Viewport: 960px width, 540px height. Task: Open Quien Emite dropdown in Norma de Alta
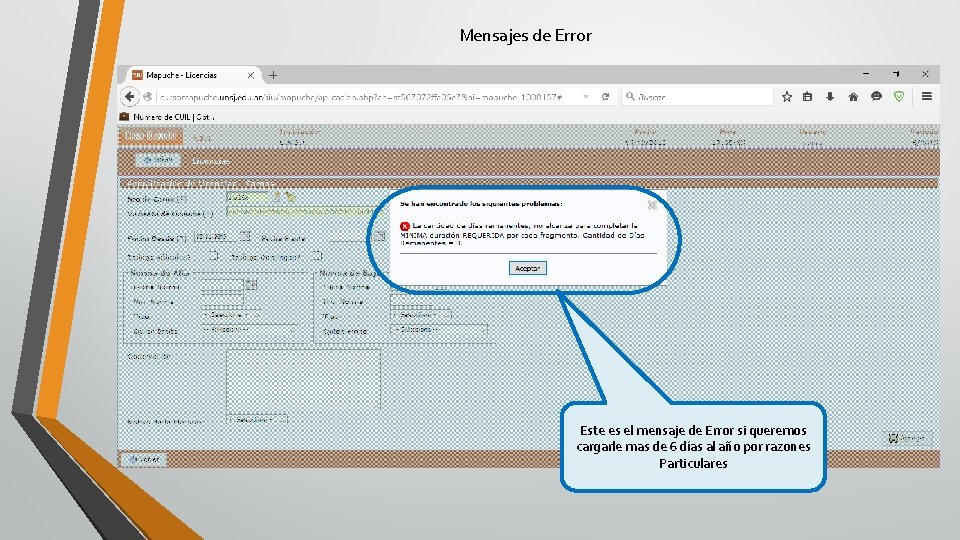click(249, 329)
